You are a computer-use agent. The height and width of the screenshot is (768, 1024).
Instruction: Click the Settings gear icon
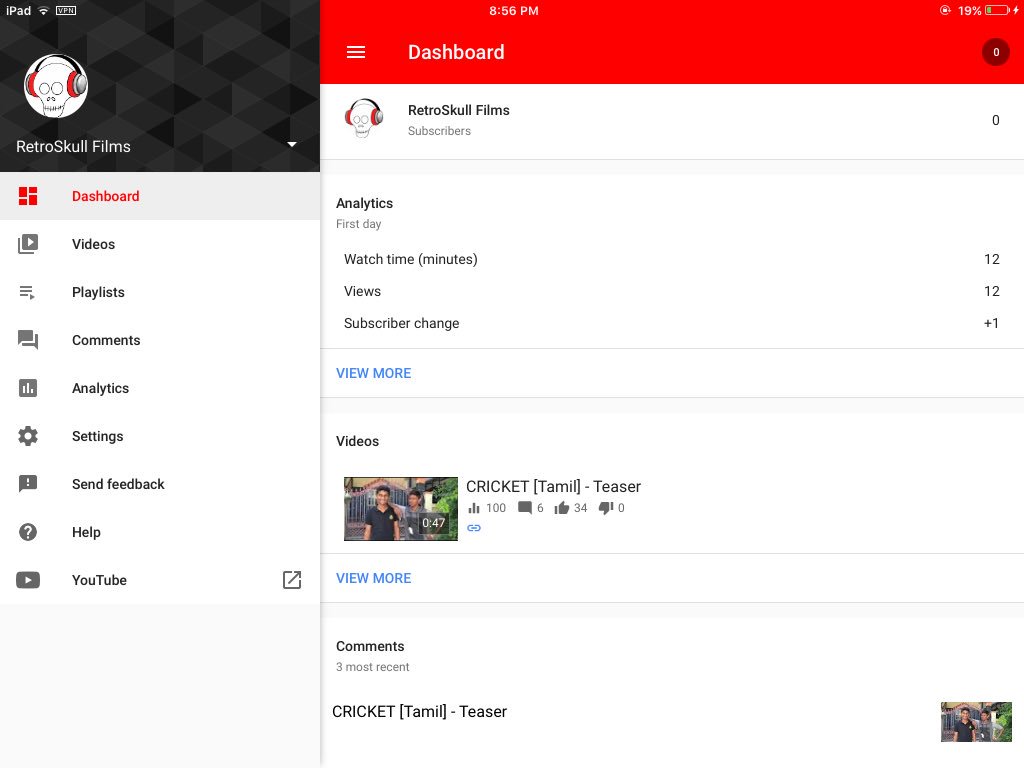(28, 436)
